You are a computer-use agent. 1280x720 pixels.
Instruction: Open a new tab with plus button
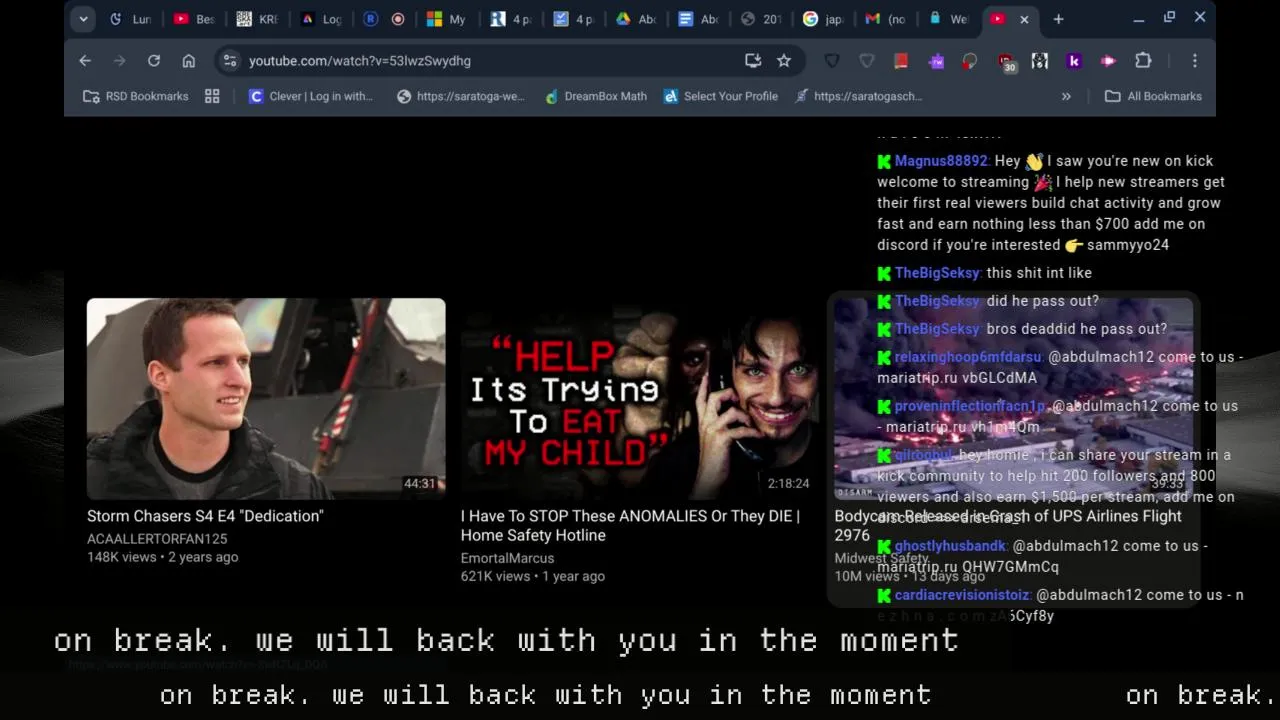[x=1058, y=19]
